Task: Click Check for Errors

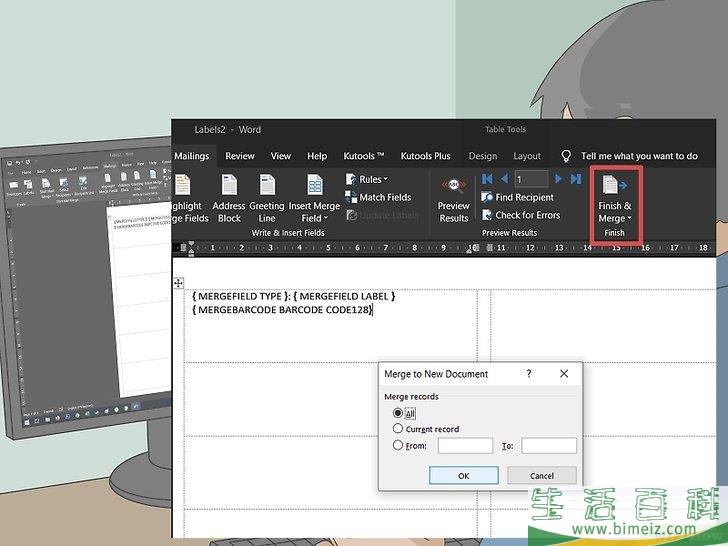Action: tap(521, 215)
